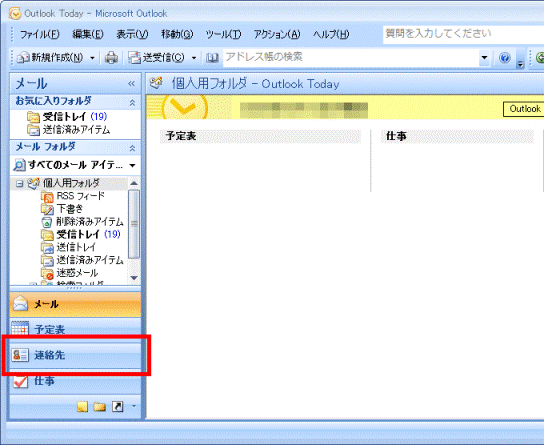Viewport: 544px width, 445px height.
Task: Select the RSS フィード folder
Action: 80,196
